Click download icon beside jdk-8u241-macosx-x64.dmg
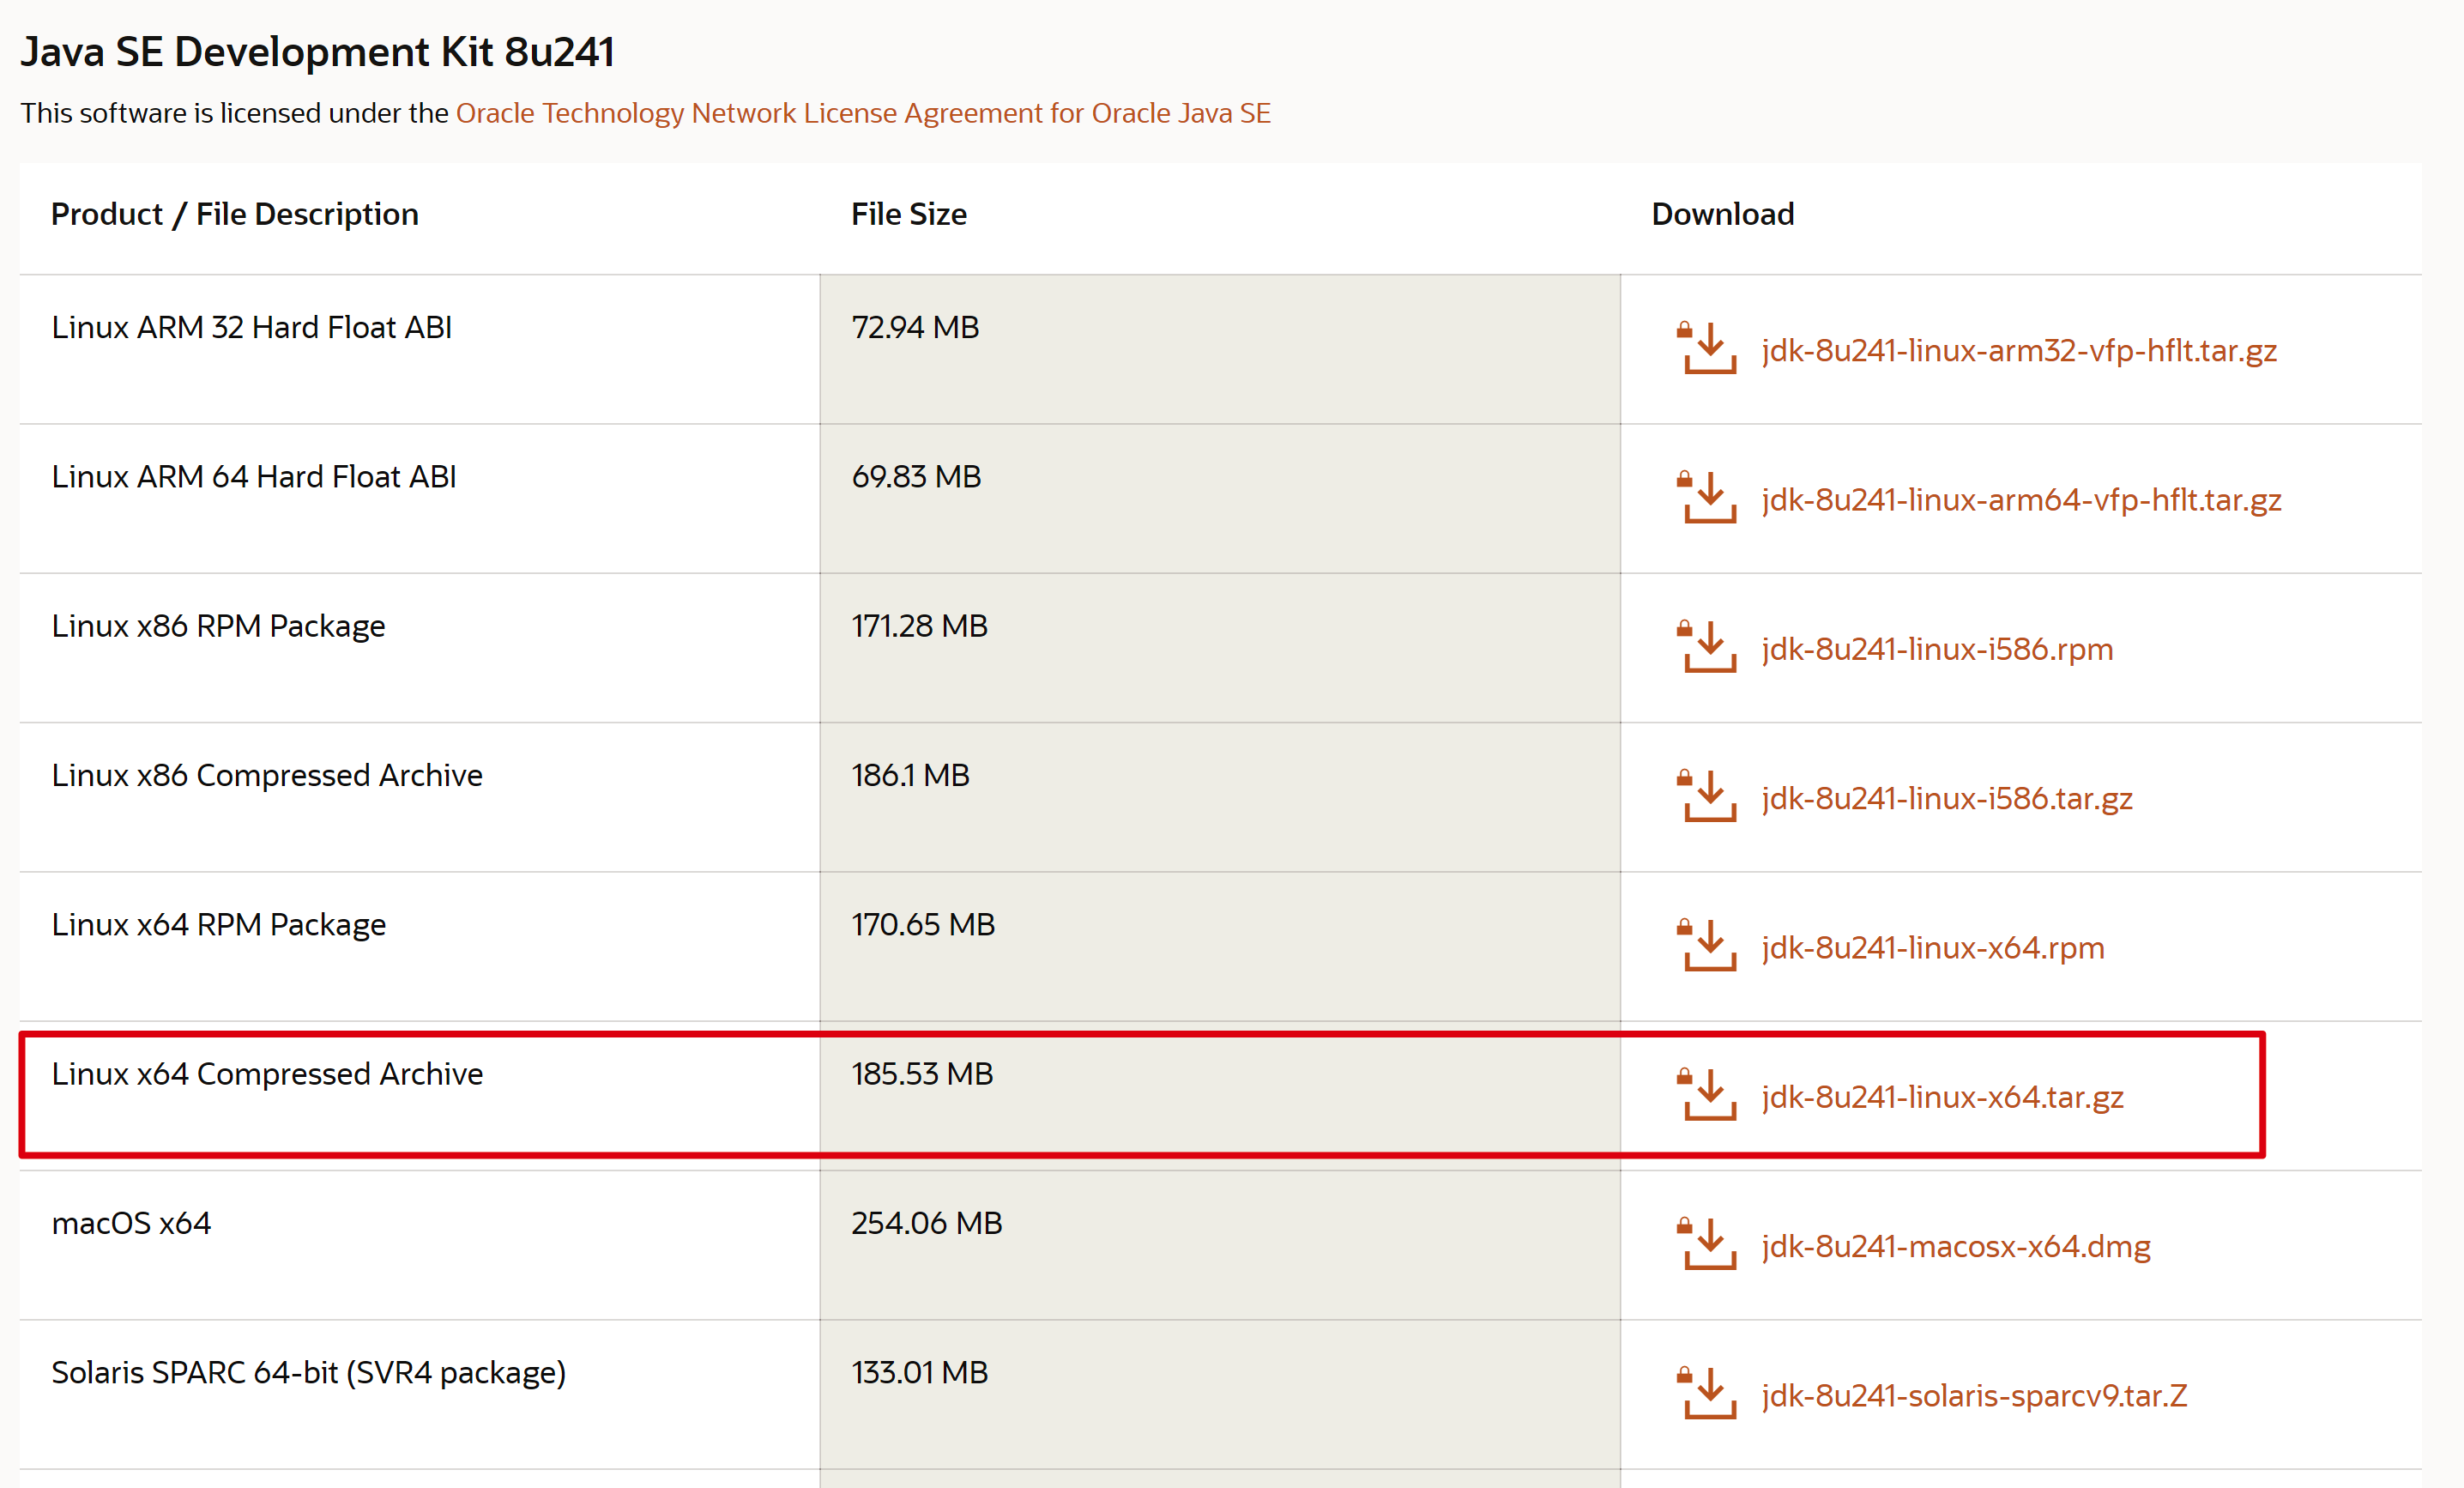The height and width of the screenshot is (1488, 2464). (x=1708, y=1244)
